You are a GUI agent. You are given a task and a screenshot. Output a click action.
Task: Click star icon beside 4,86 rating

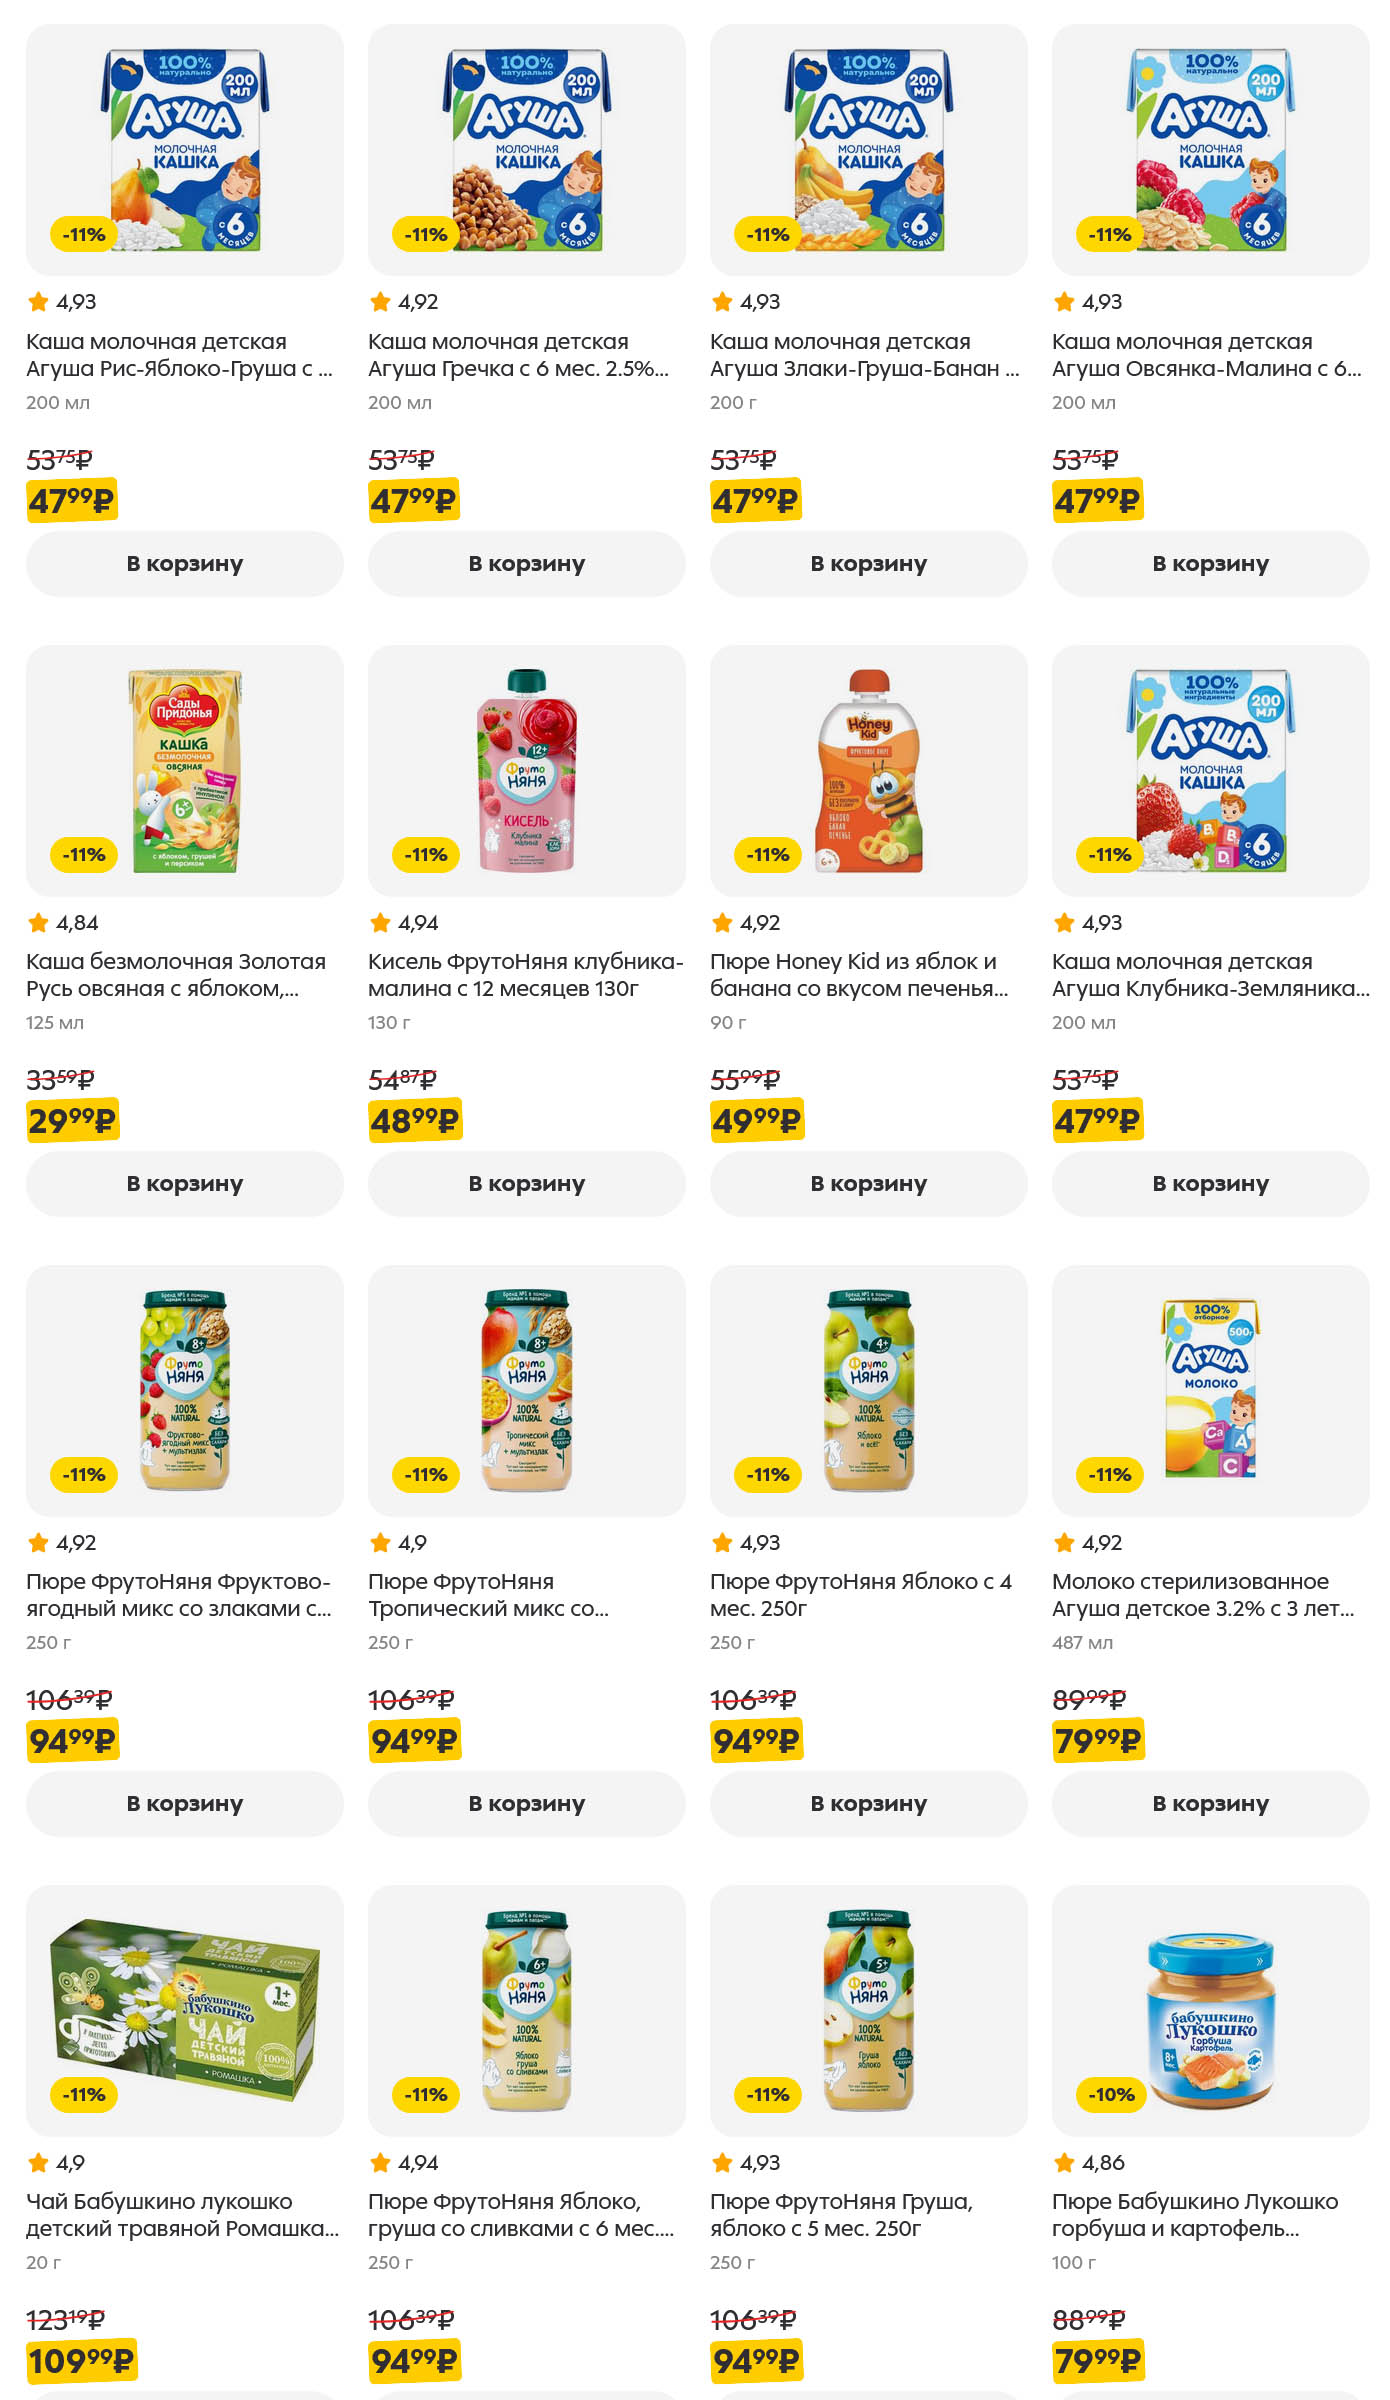(x=1064, y=2163)
